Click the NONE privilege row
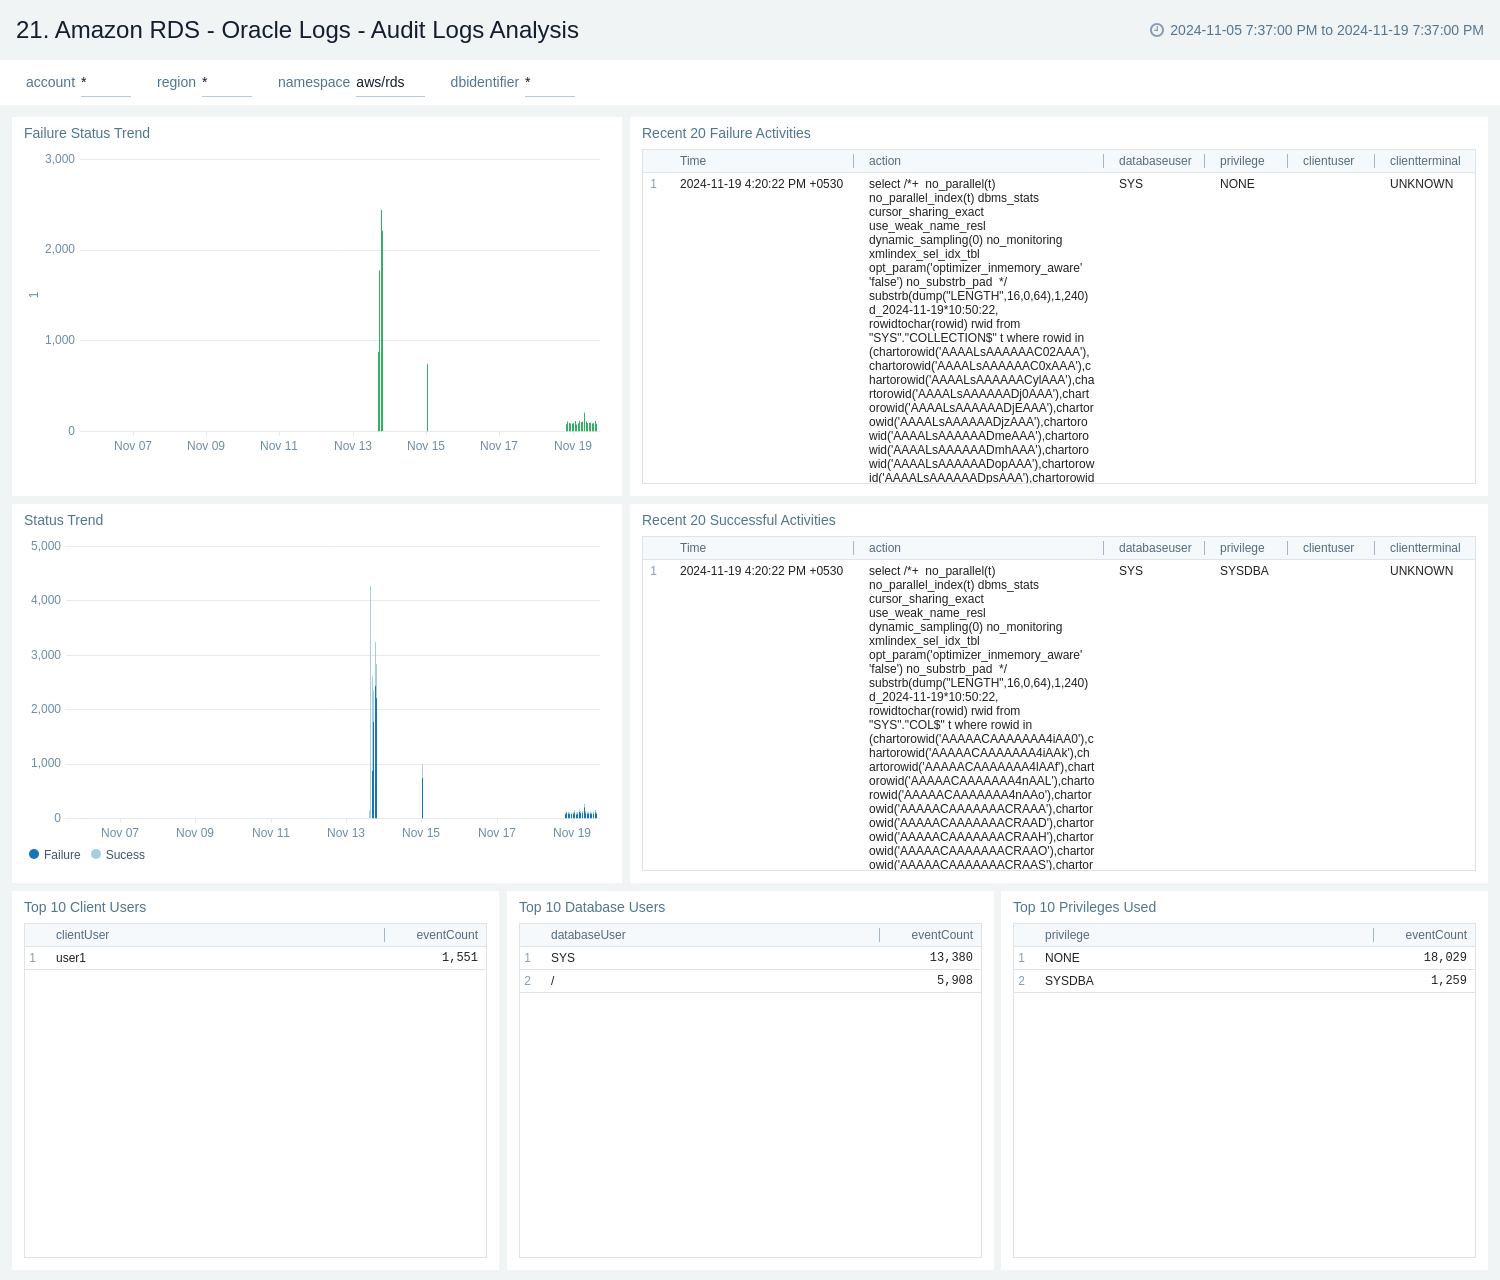The height and width of the screenshot is (1280, 1500). click(1061, 957)
